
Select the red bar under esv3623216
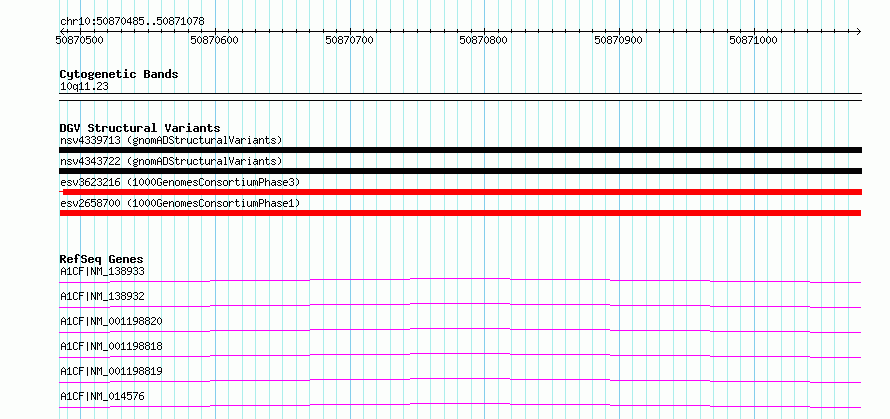[460, 192]
